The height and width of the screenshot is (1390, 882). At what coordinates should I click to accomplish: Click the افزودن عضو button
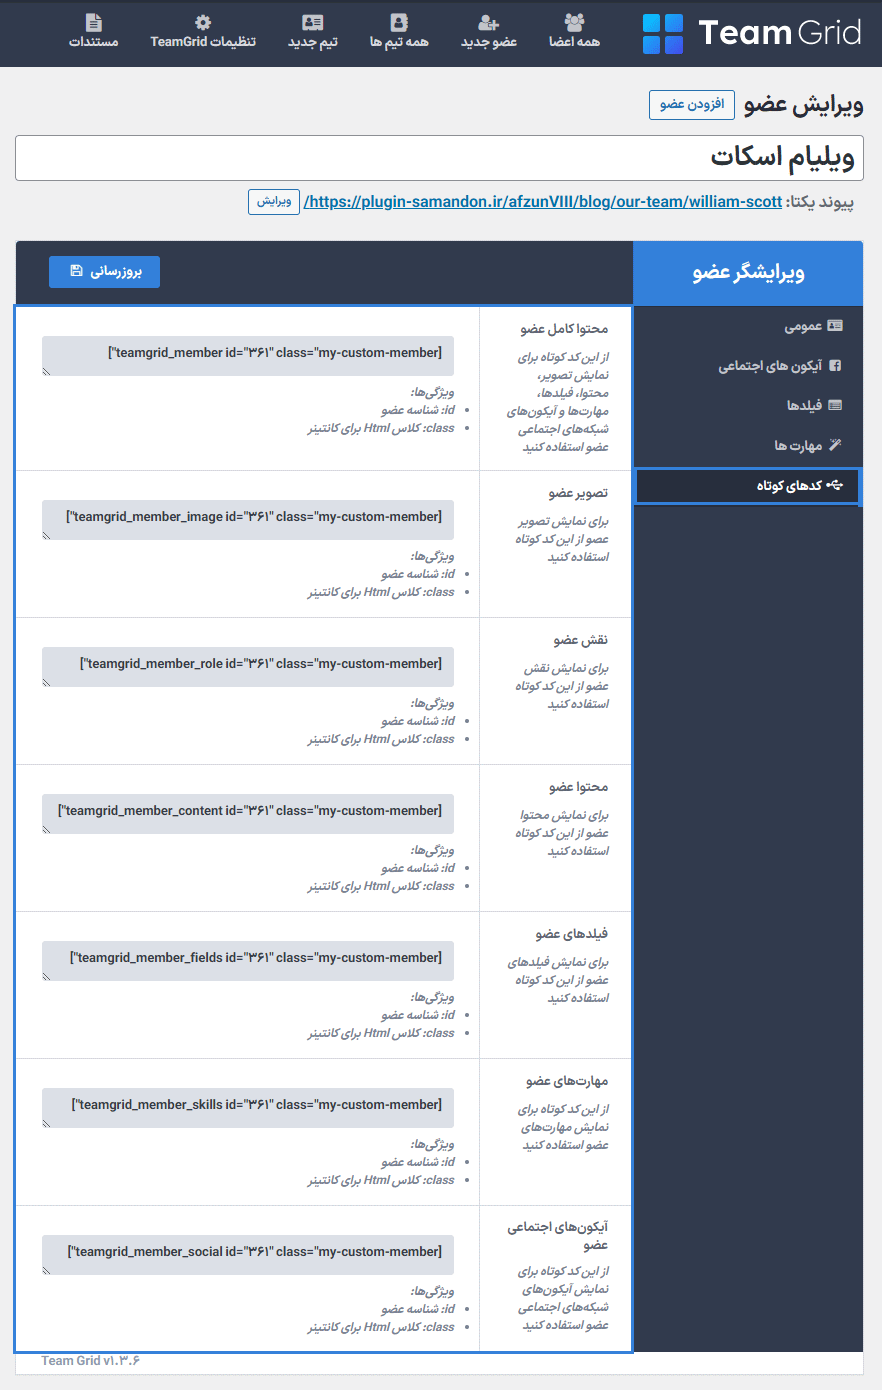click(x=692, y=105)
